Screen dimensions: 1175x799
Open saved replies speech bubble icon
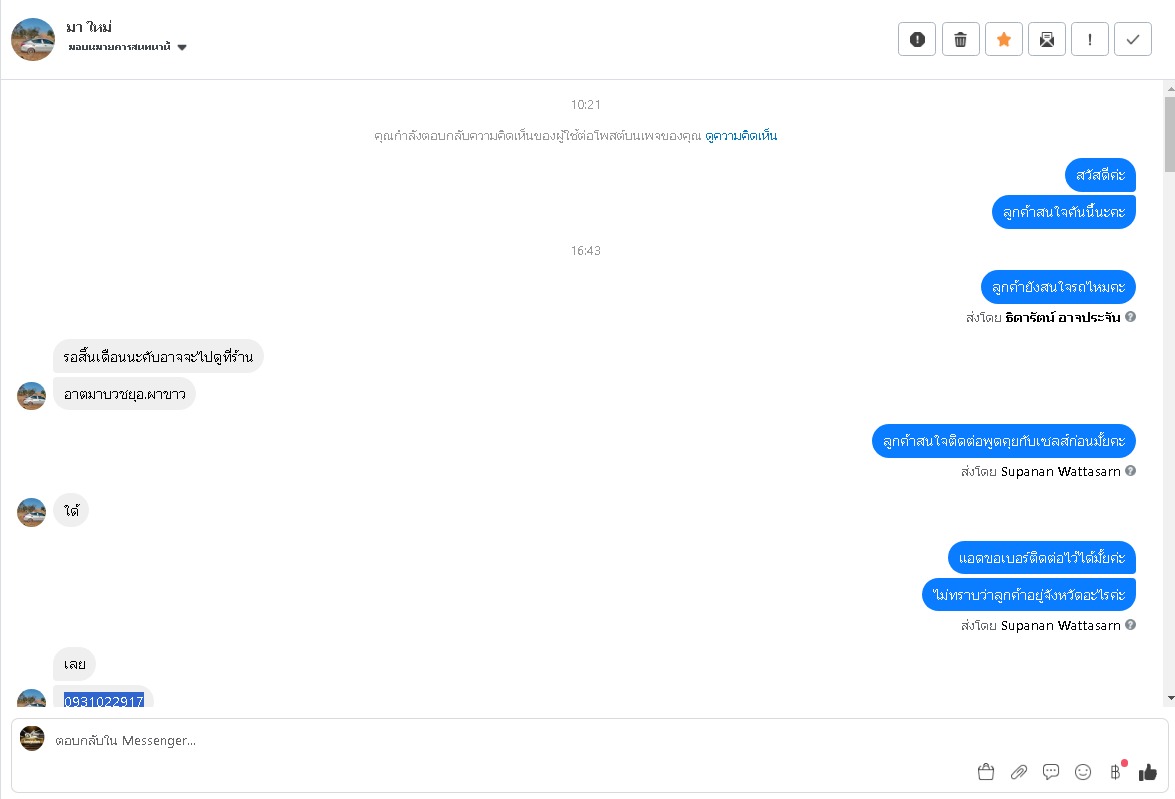(x=1051, y=772)
